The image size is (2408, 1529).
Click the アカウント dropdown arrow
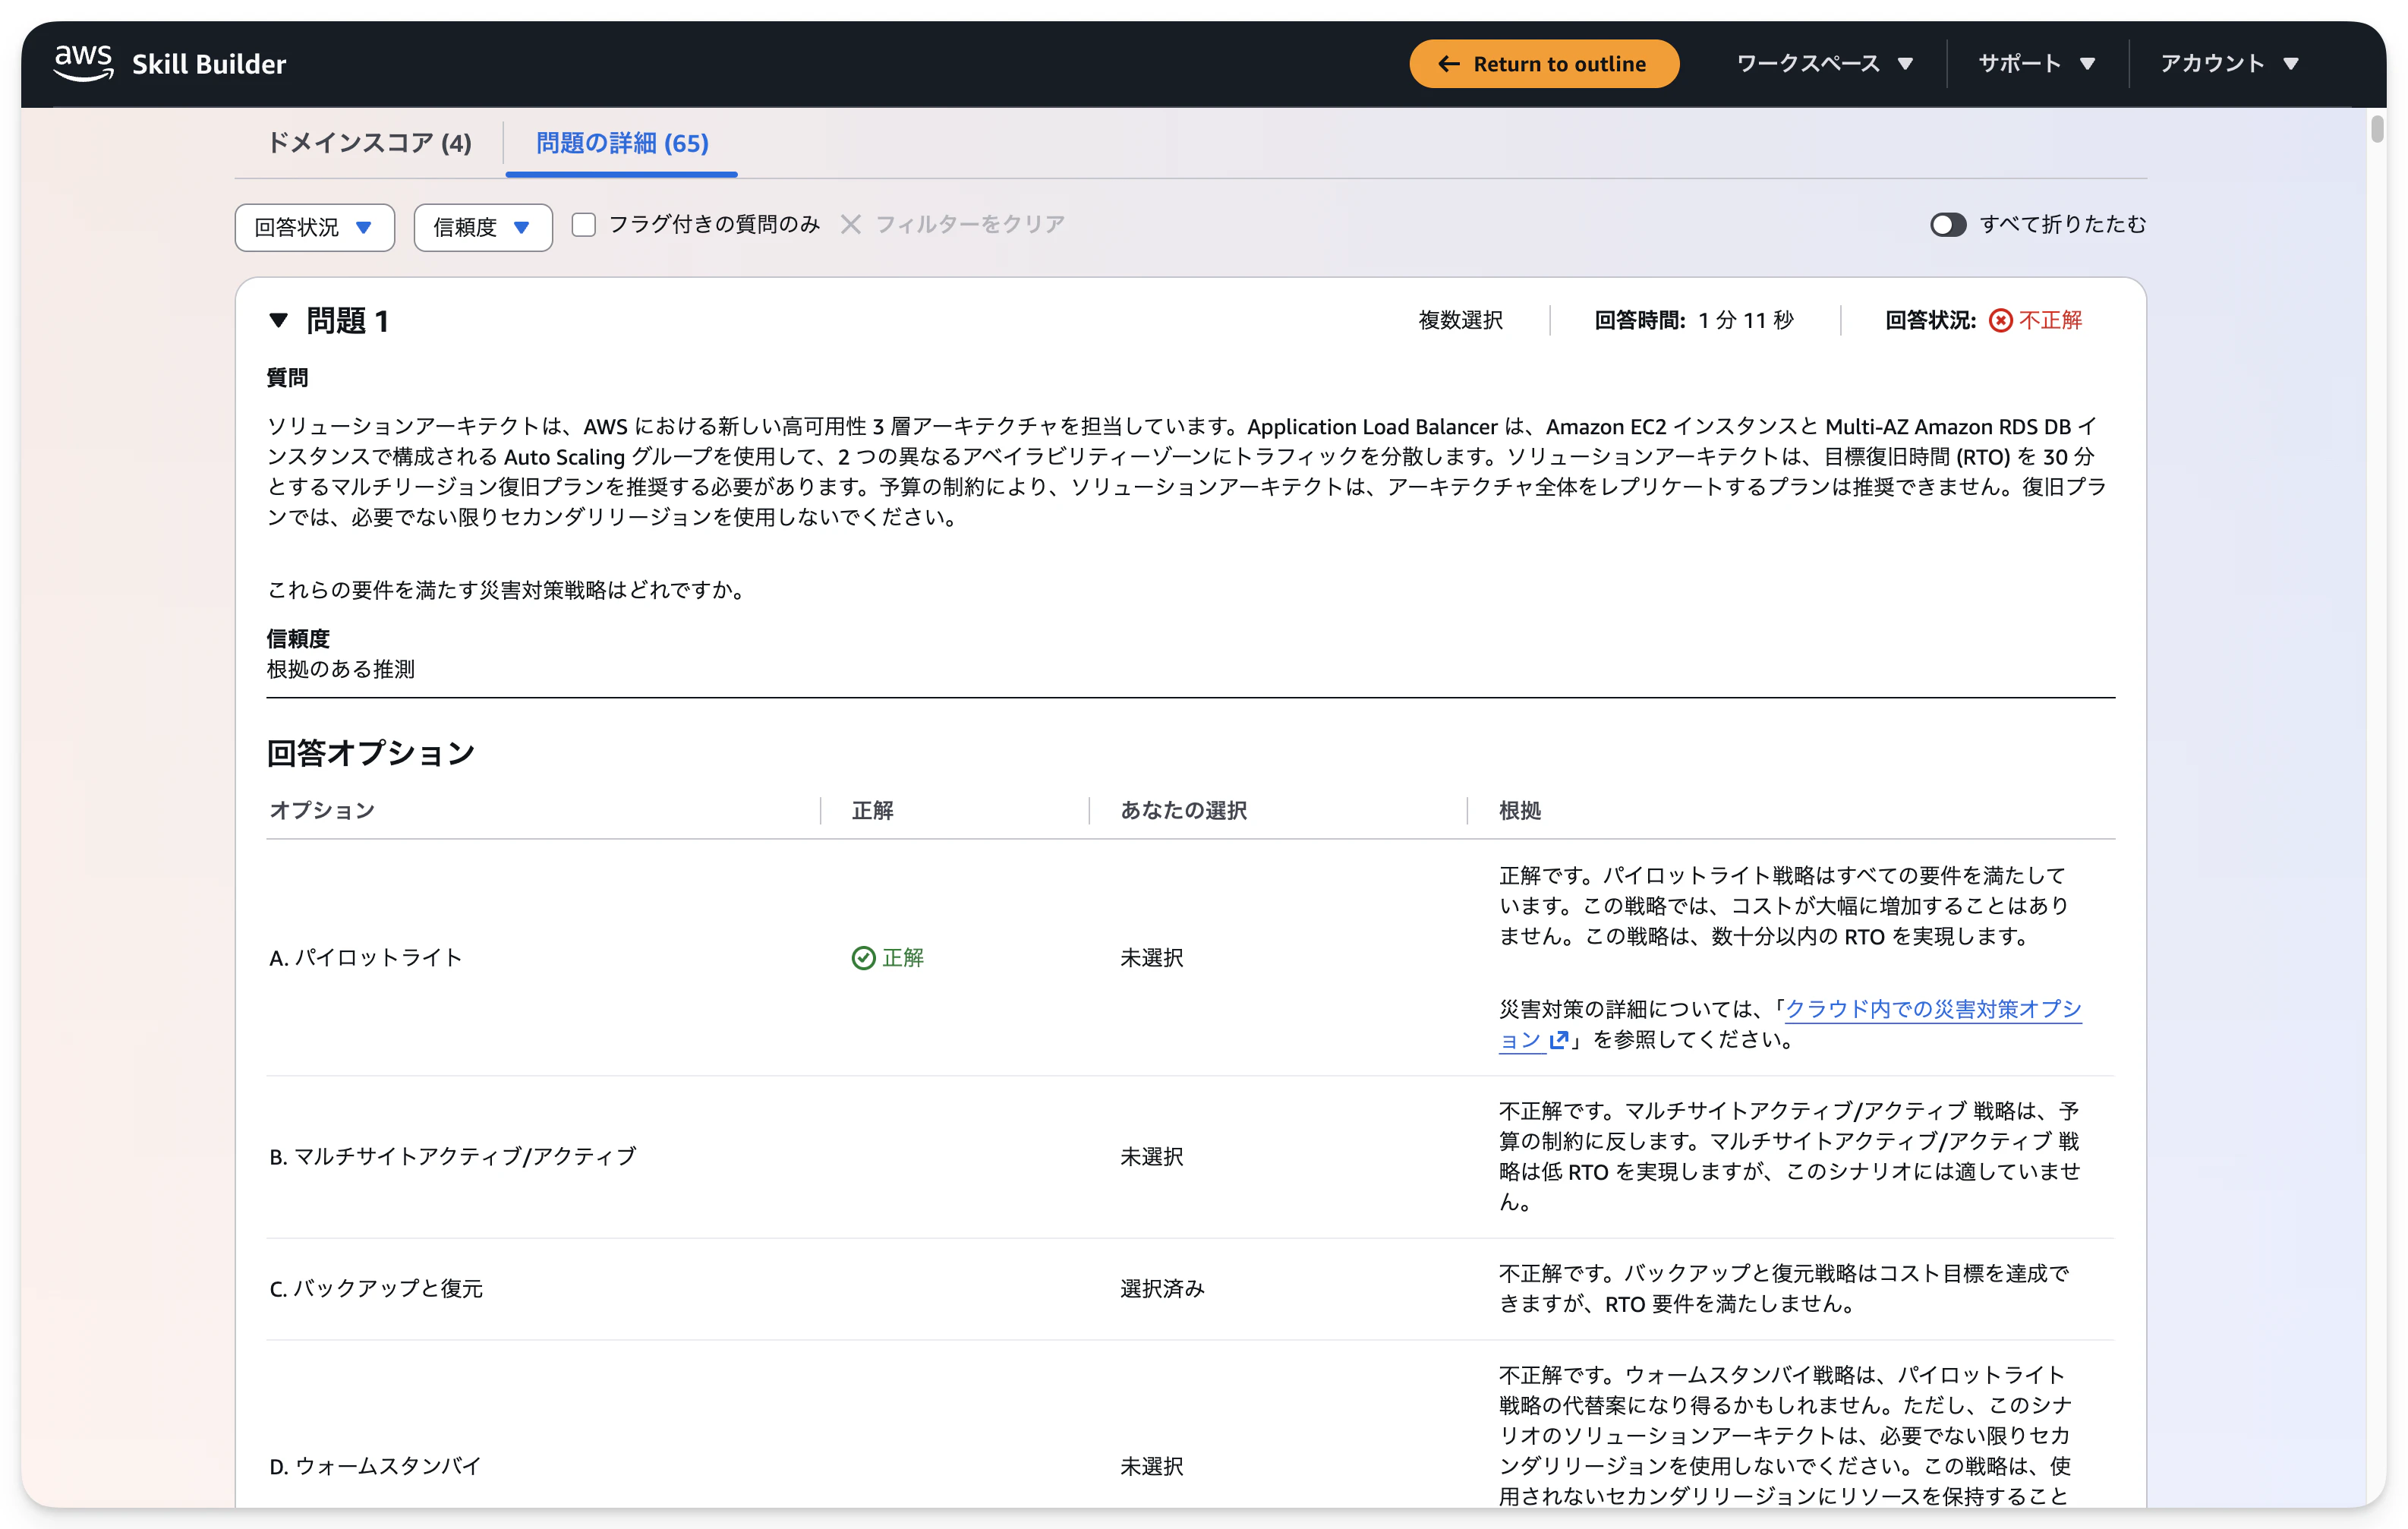2291,64
